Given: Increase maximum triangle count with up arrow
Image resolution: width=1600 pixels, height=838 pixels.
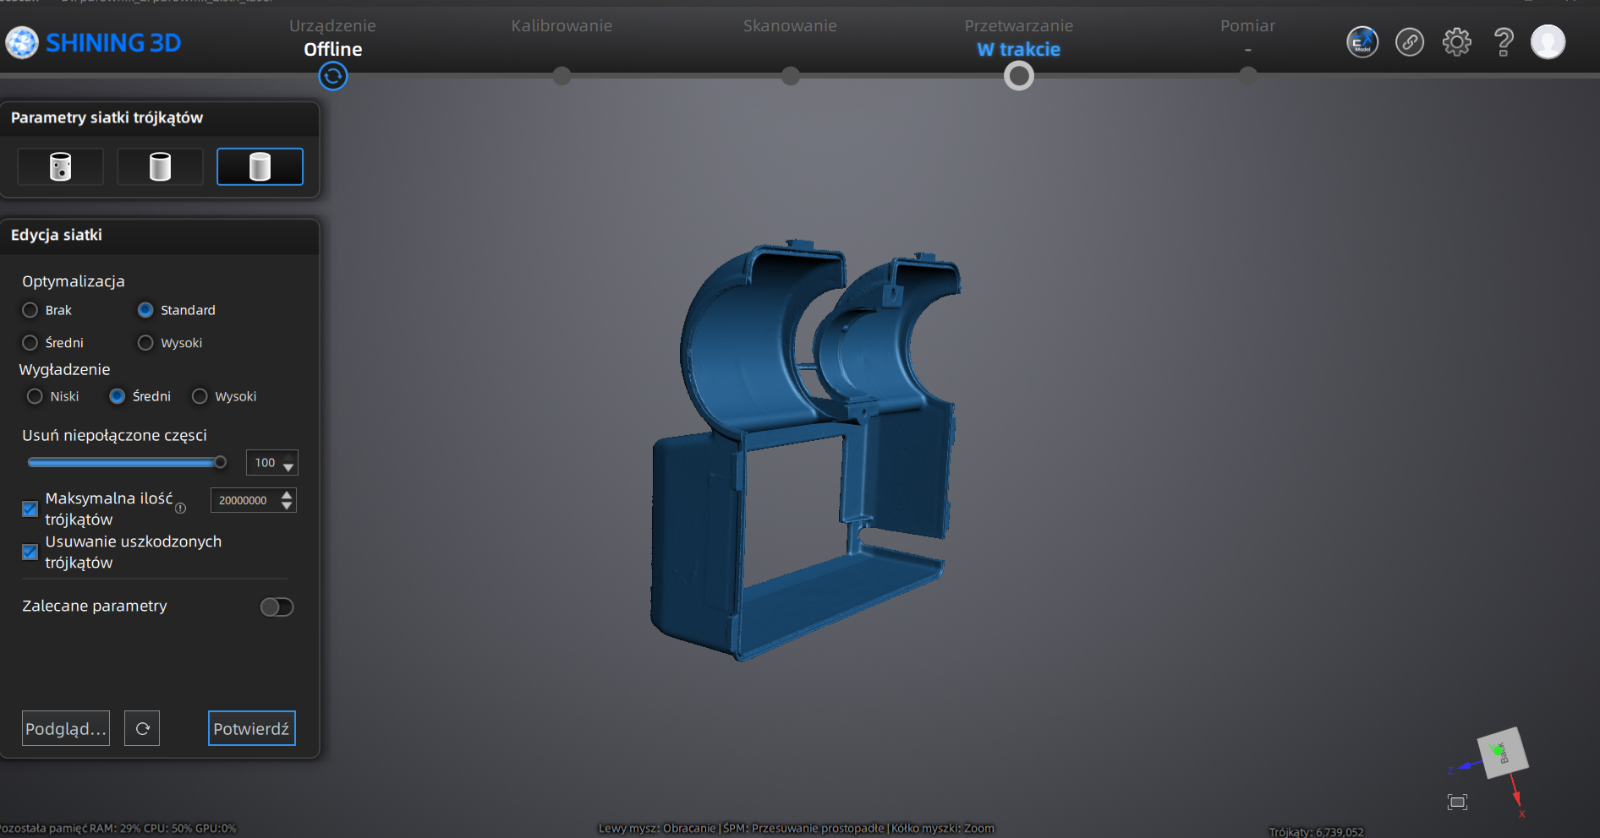Looking at the screenshot, I should [287, 494].
